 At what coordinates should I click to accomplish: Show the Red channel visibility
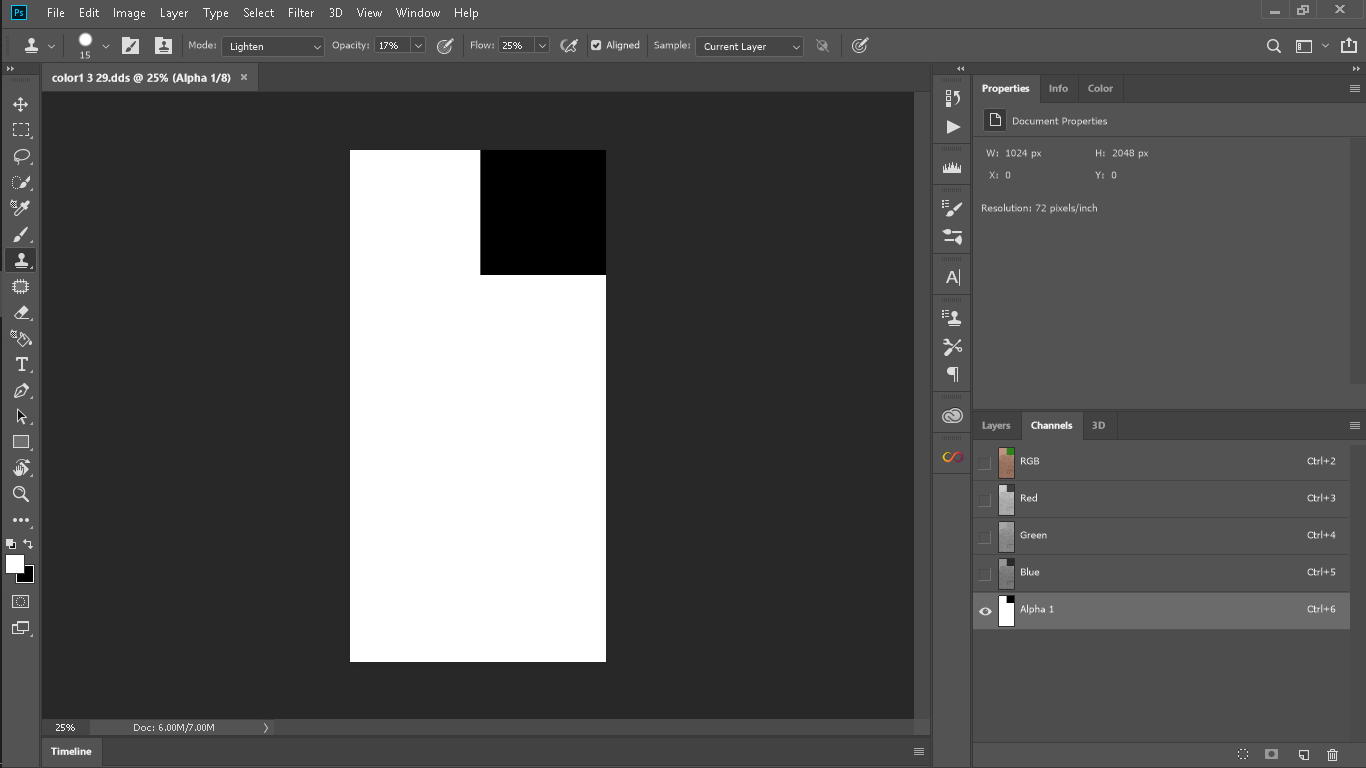click(985, 499)
